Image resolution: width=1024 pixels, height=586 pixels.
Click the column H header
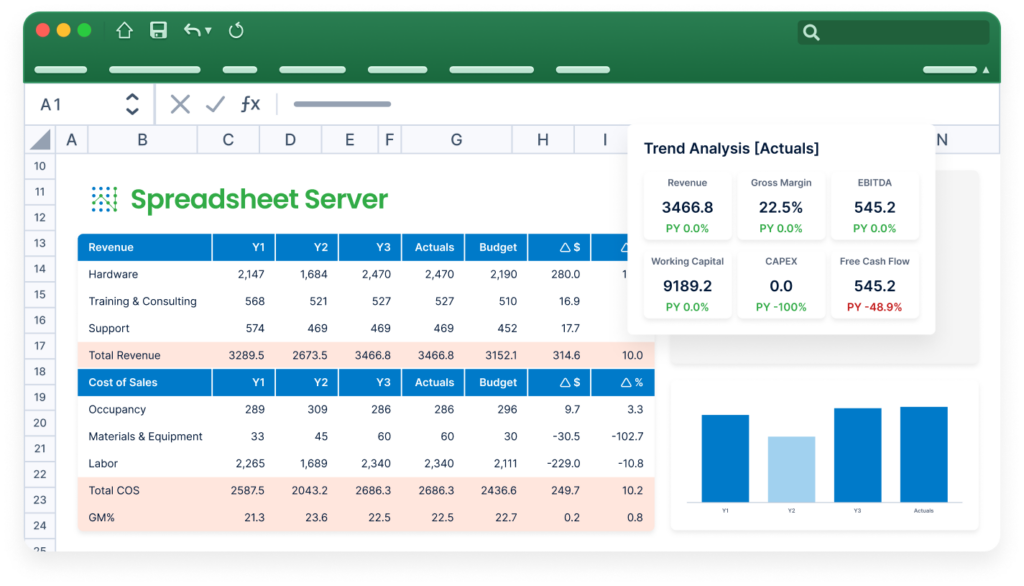[543, 140]
